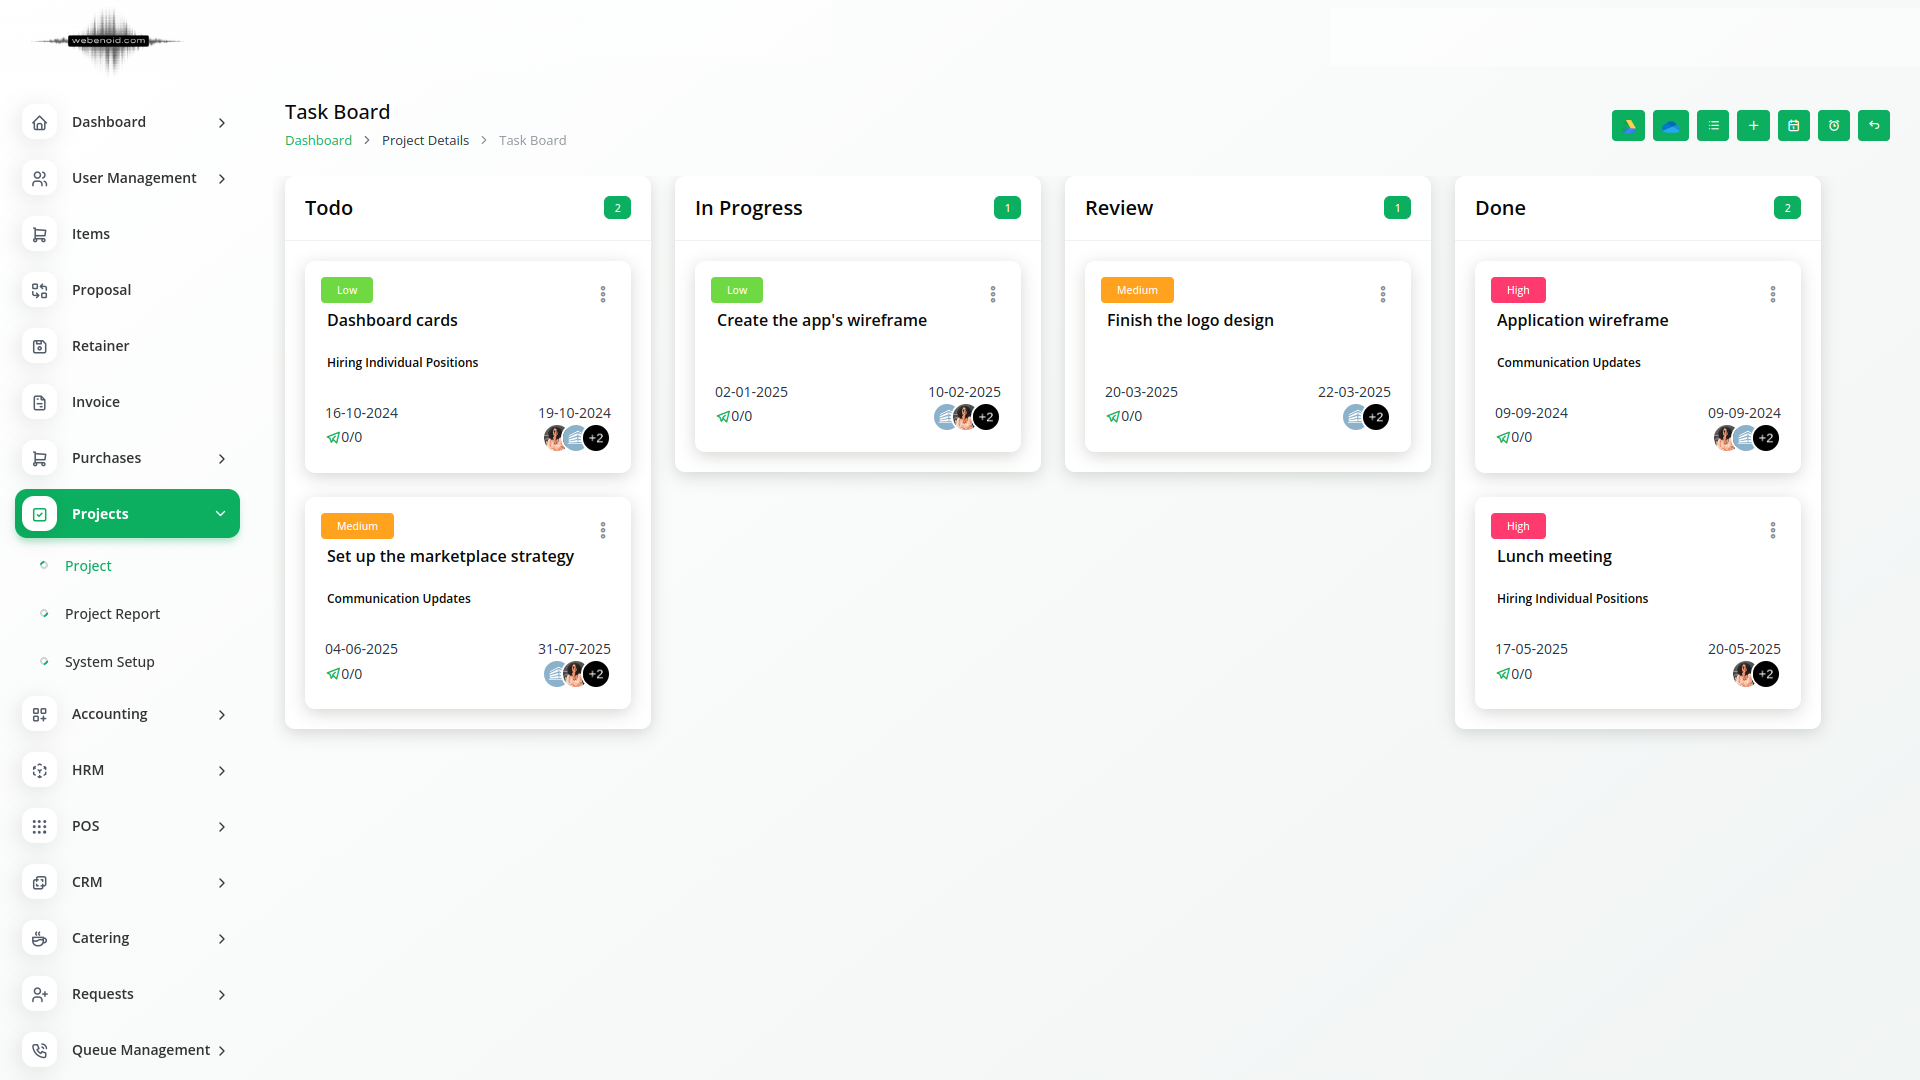Screen dimensions: 1920x1080
Task: Open the Finish the logo design title
Action: 1190,320
